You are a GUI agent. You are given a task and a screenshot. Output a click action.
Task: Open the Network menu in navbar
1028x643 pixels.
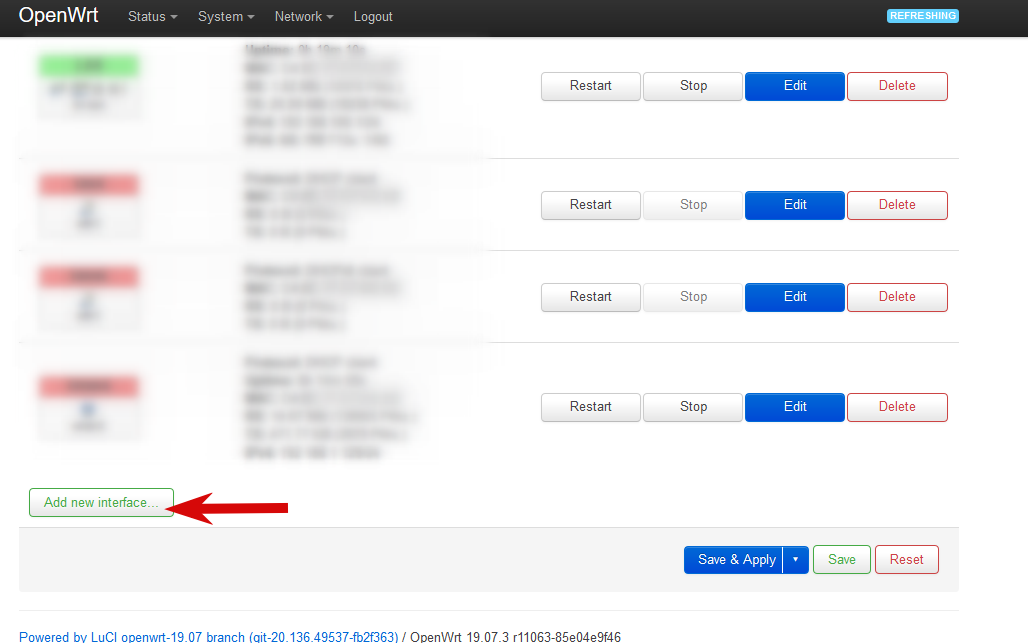click(303, 17)
